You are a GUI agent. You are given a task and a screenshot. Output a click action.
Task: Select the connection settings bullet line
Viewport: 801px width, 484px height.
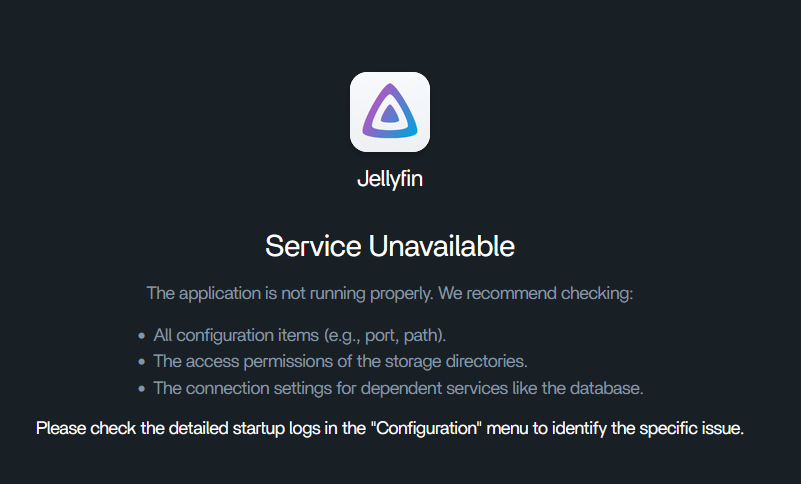(398, 387)
